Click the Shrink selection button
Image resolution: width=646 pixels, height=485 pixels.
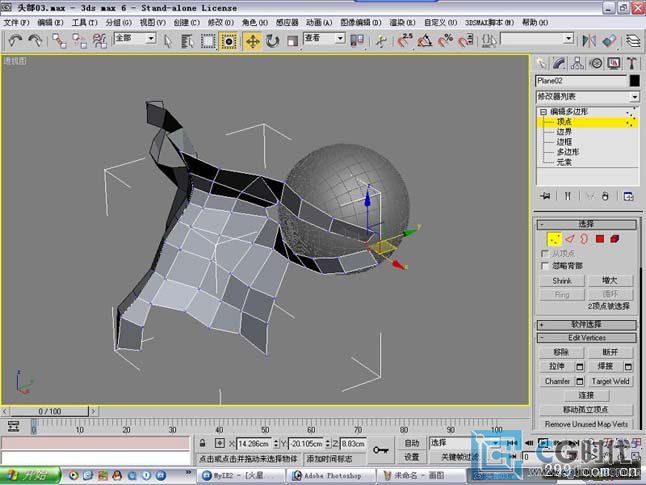click(x=562, y=281)
